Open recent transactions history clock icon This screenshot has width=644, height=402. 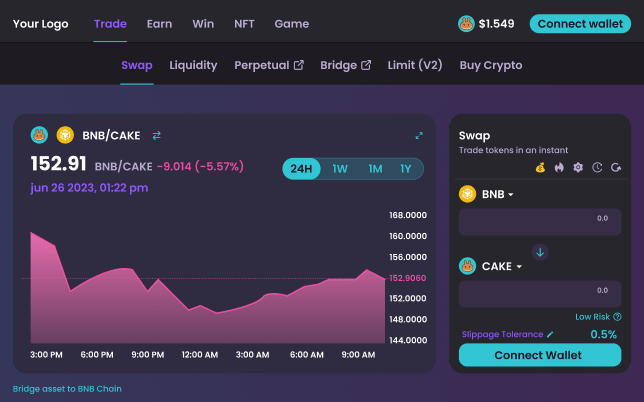597,167
